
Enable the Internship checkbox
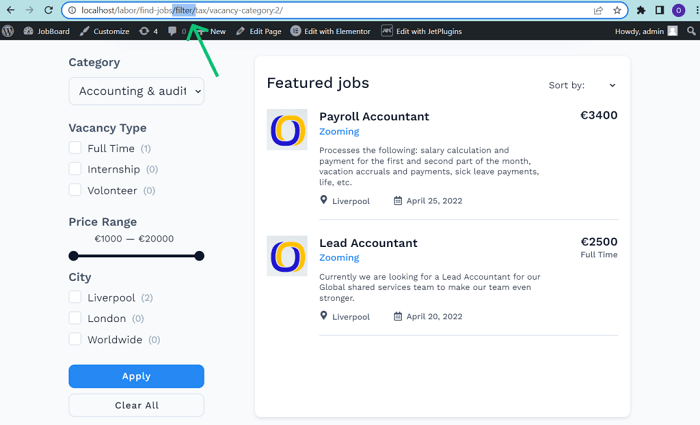point(75,169)
